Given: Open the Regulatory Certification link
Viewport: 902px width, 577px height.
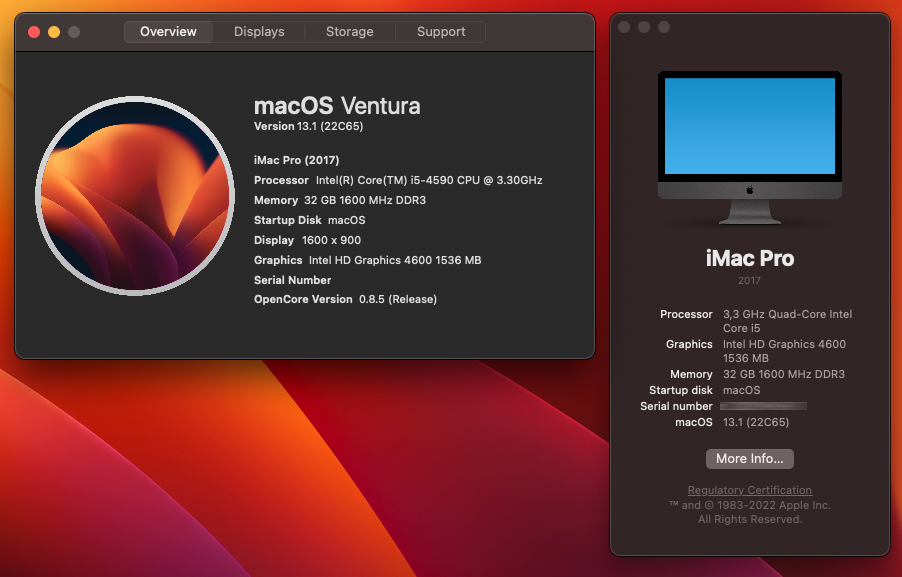Looking at the screenshot, I should click(750, 490).
